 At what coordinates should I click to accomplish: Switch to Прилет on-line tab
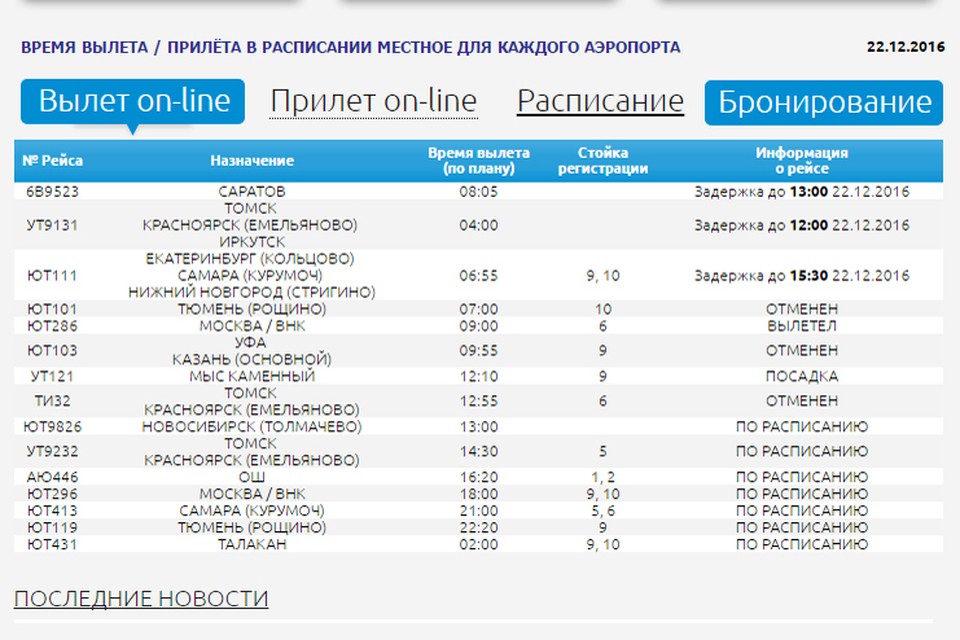click(x=373, y=102)
